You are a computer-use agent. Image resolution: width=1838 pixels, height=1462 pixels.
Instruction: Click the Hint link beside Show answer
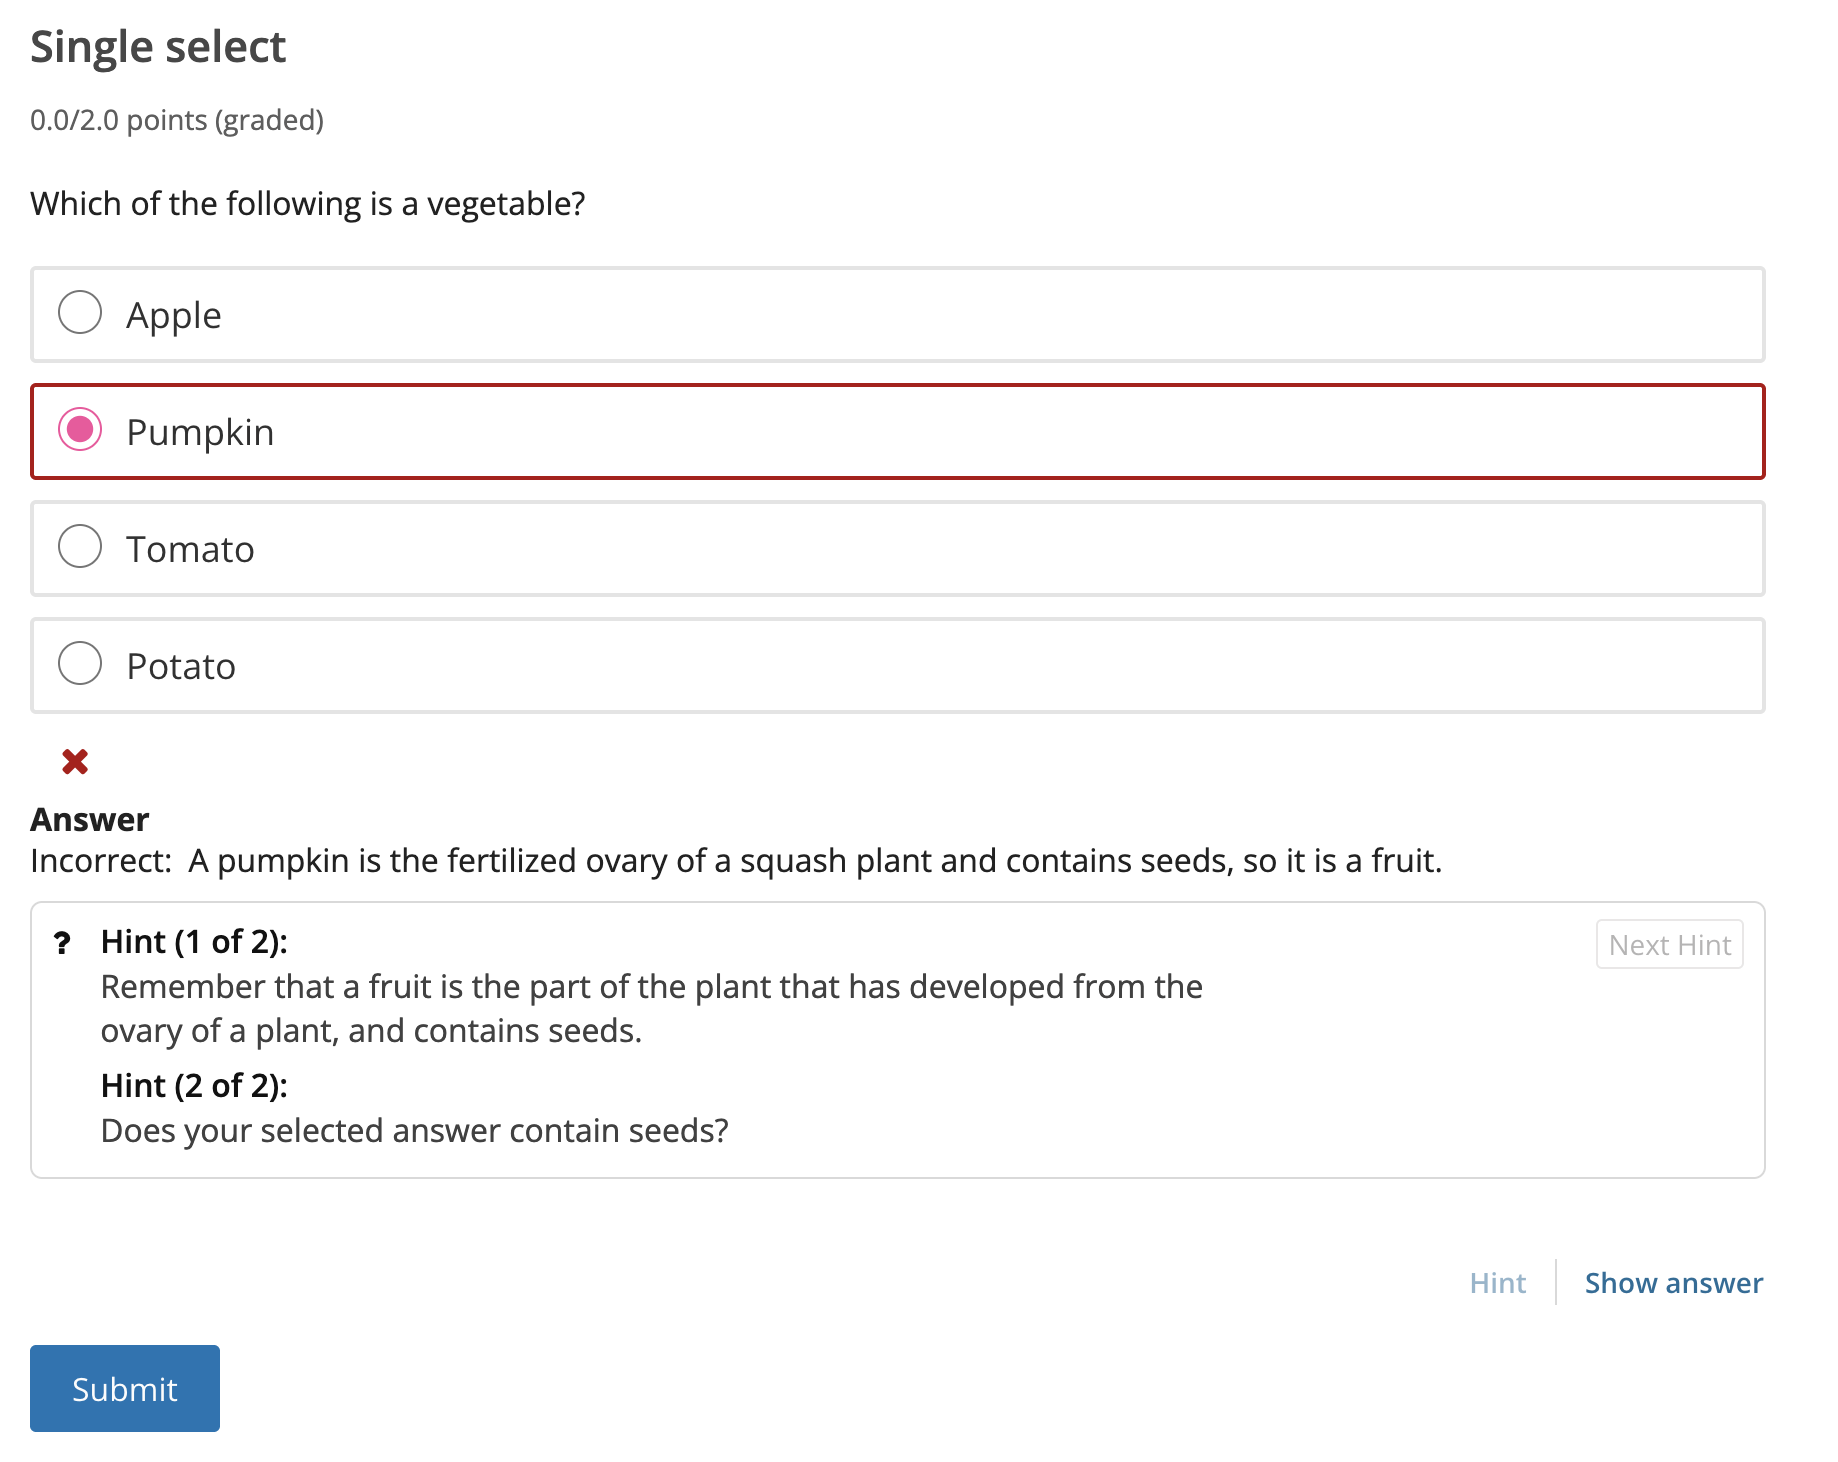[1497, 1283]
